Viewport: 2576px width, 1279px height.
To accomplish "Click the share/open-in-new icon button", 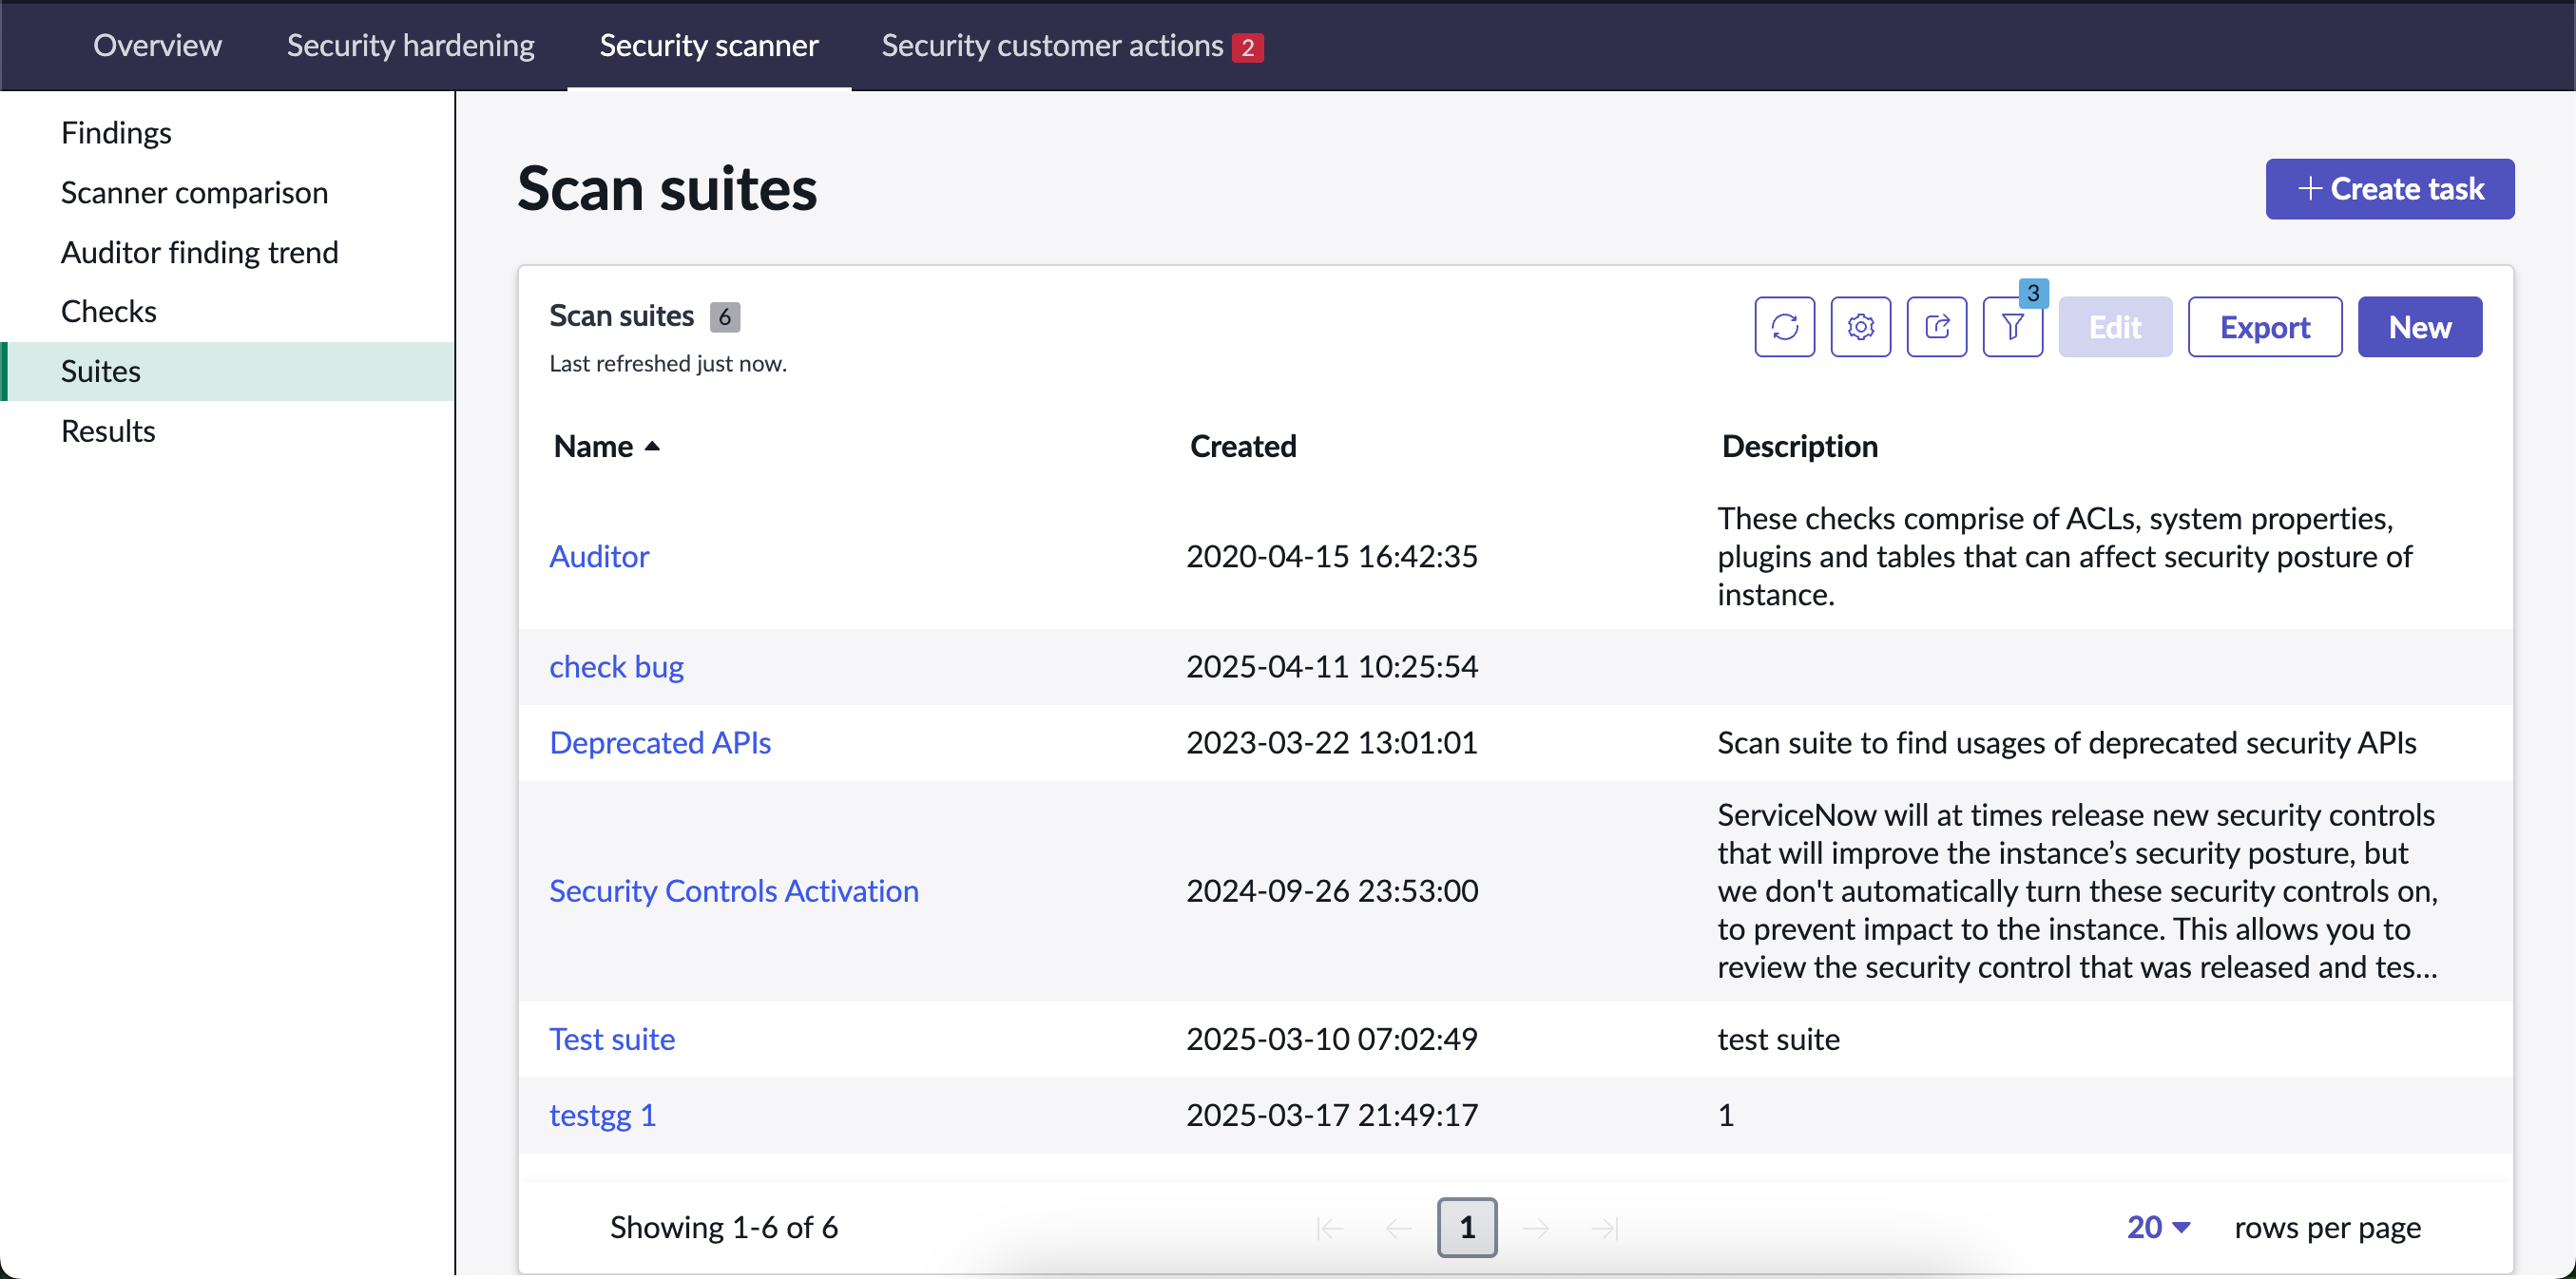I will pos(1936,327).
